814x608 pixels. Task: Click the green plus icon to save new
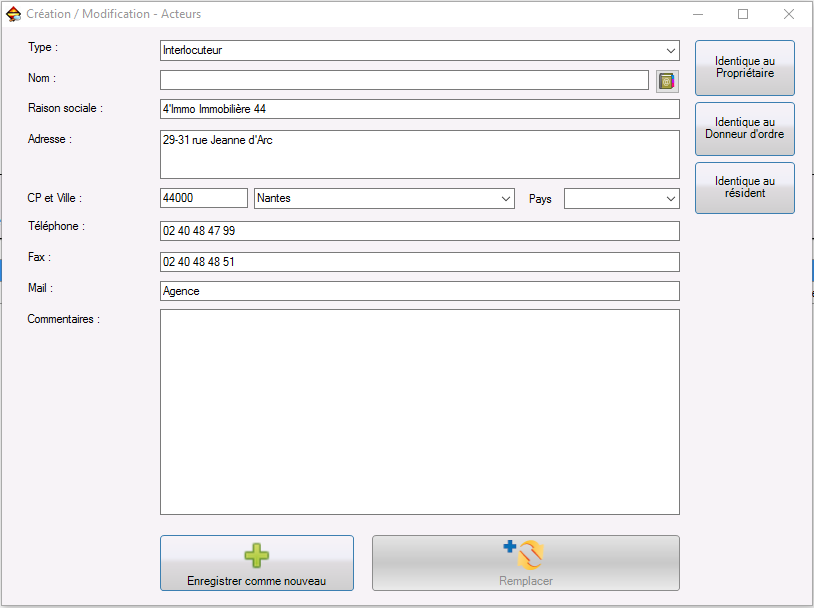[256, 556]
